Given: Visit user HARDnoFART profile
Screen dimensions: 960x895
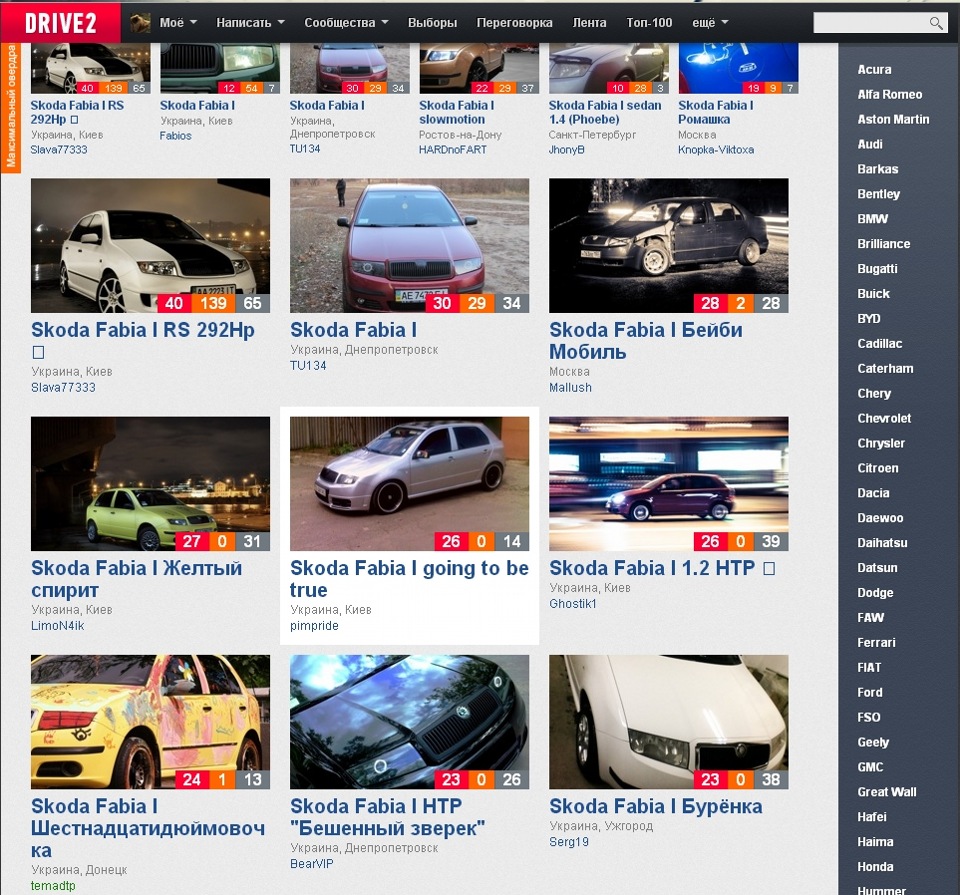Looking at the screenshot, I should (x=452, y=149).
